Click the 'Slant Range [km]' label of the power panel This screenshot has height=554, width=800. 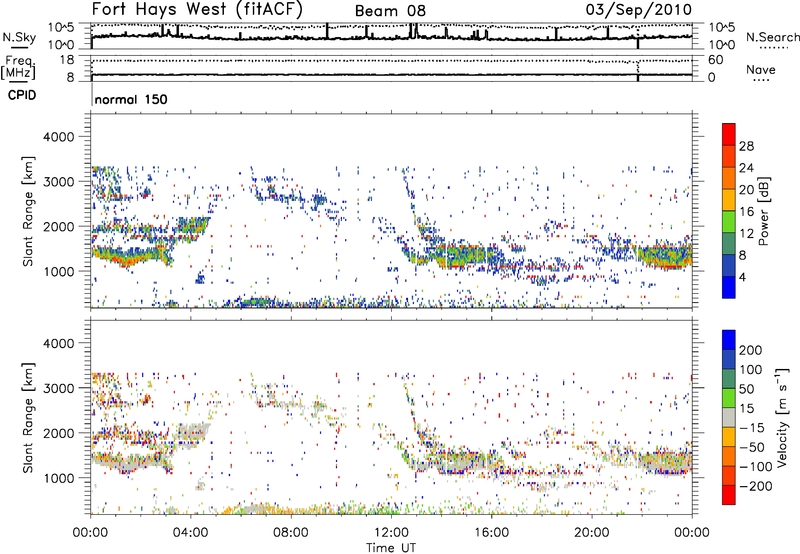[28, 211]
